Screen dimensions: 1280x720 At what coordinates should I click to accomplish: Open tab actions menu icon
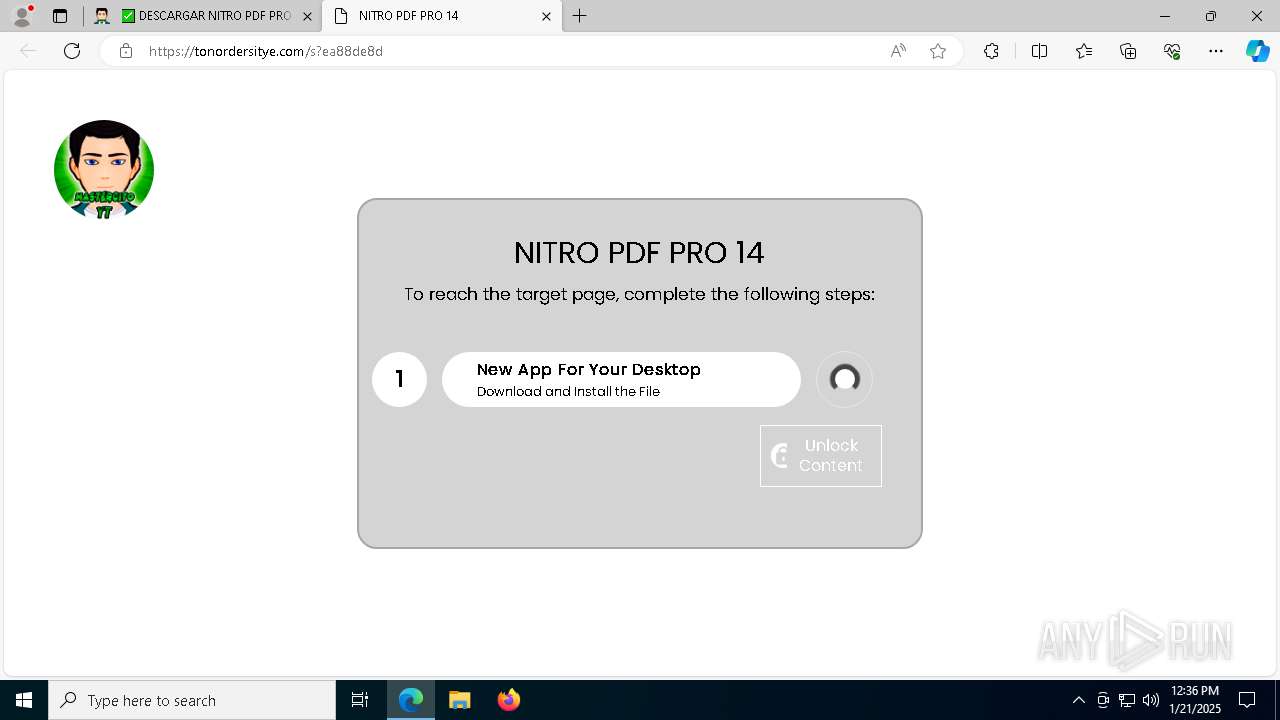click(60, 16)
